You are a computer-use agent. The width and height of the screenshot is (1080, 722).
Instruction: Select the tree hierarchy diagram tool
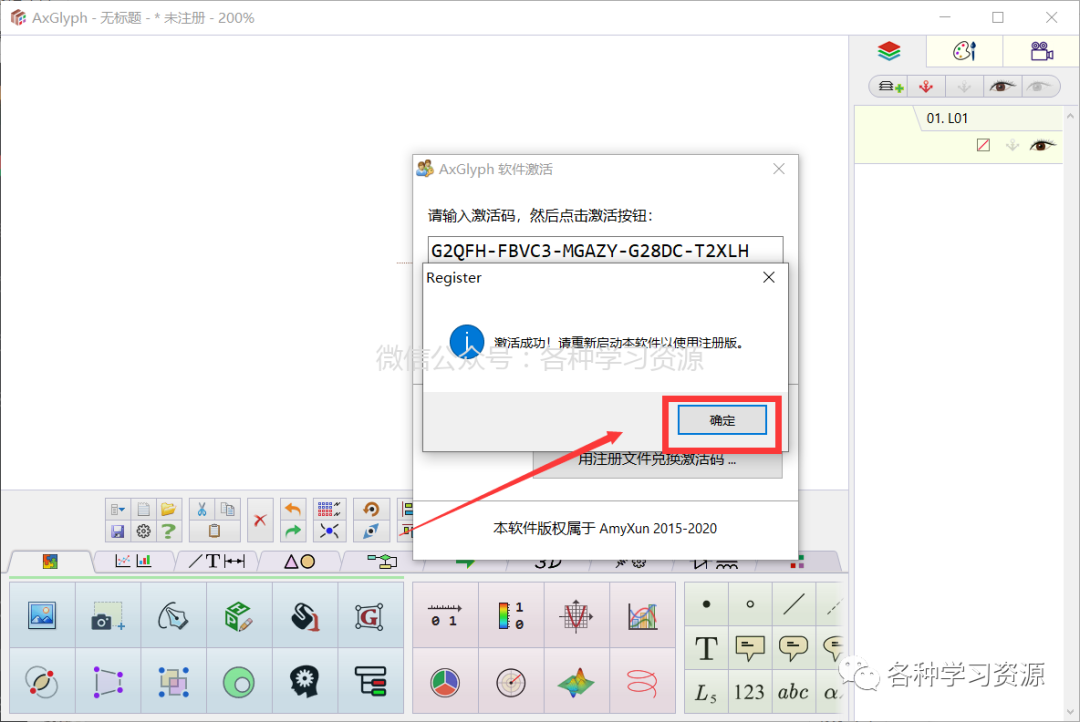click(370, 682)
